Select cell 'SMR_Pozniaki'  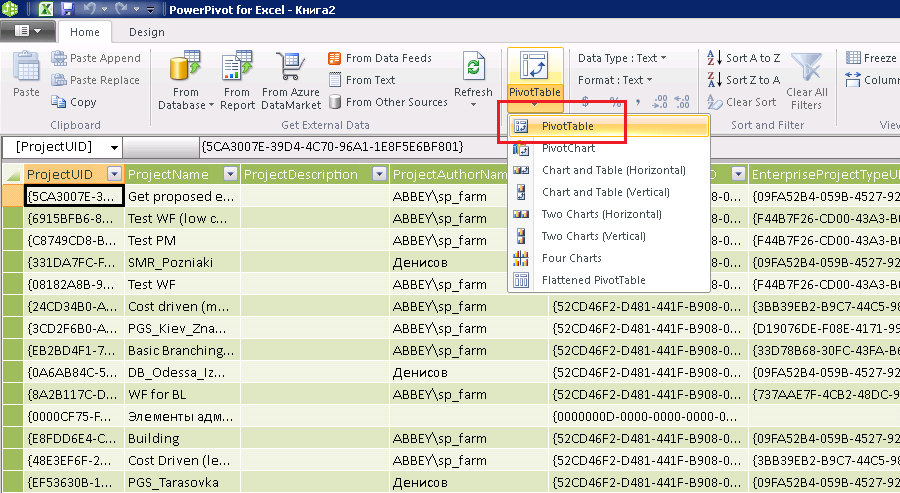click(182, 262)
